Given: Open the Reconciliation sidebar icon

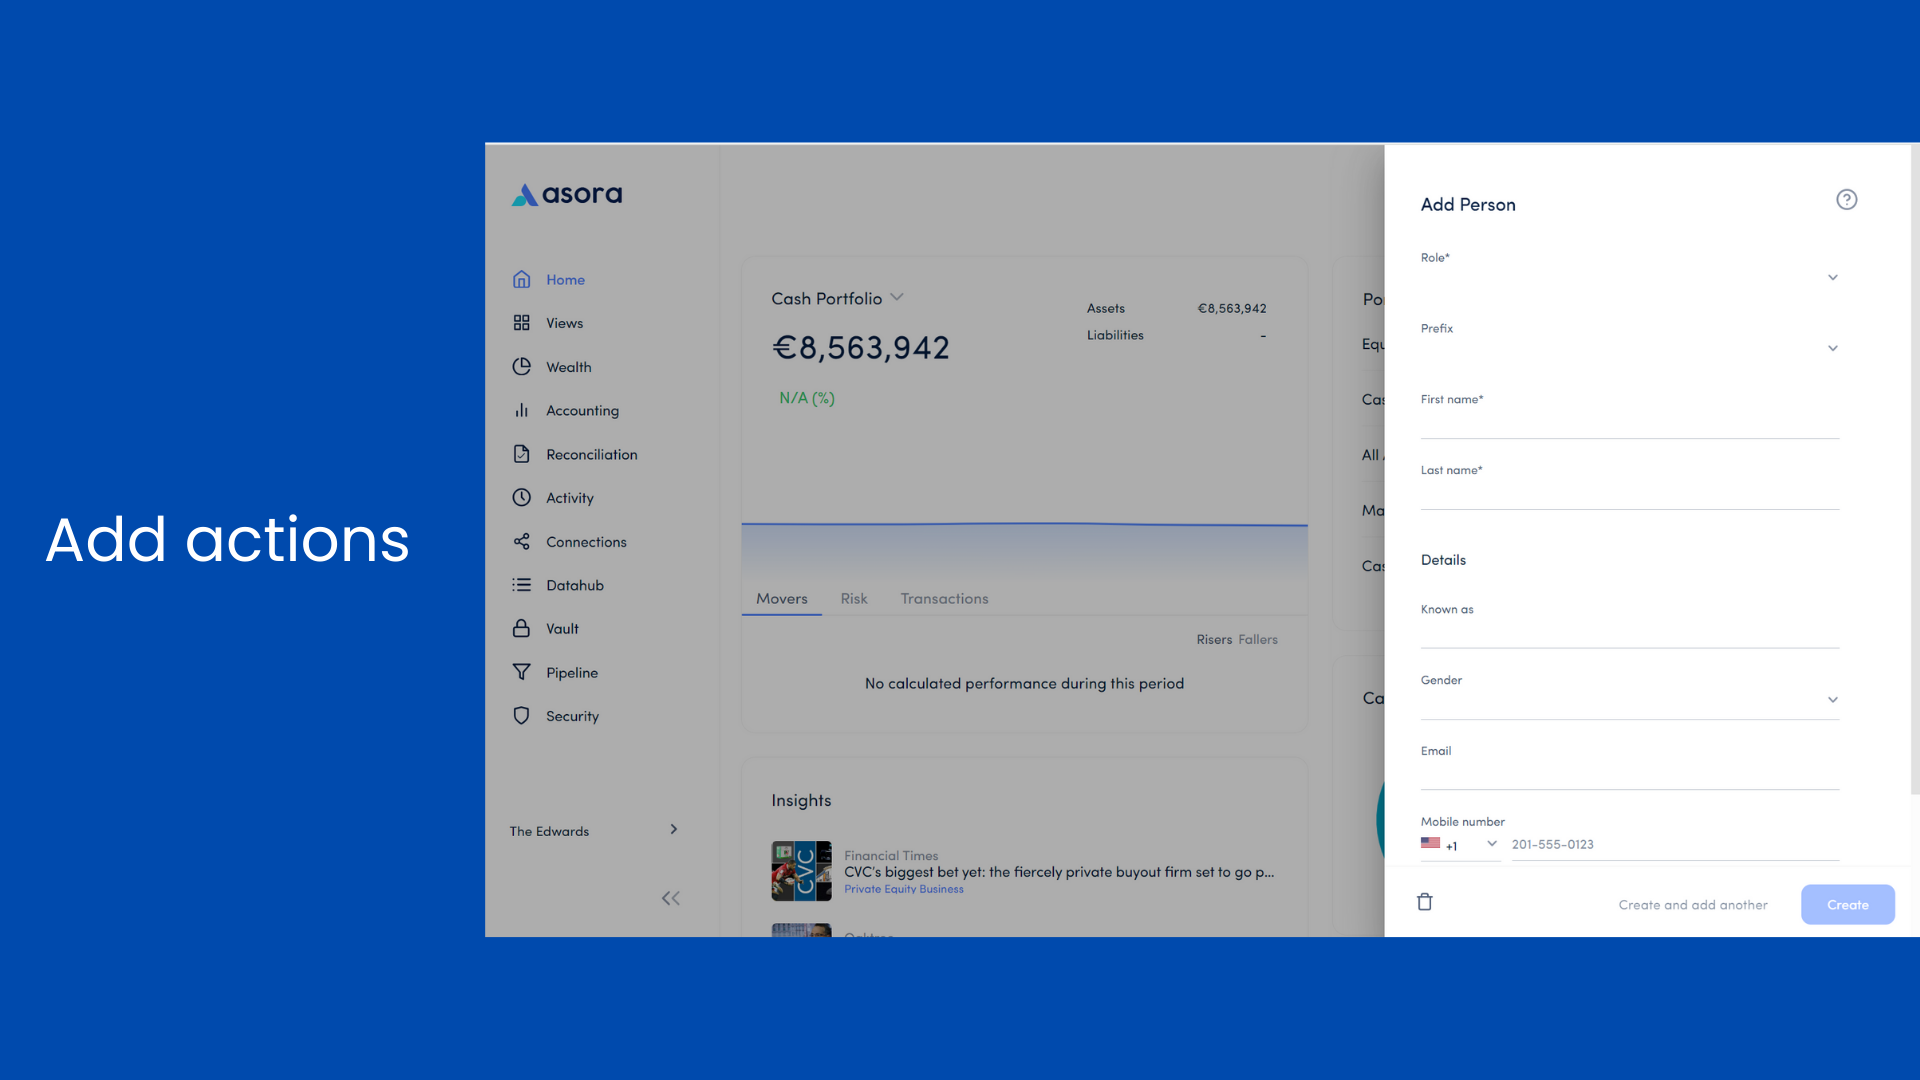Looking at the screenshot, I should point(521,454).
